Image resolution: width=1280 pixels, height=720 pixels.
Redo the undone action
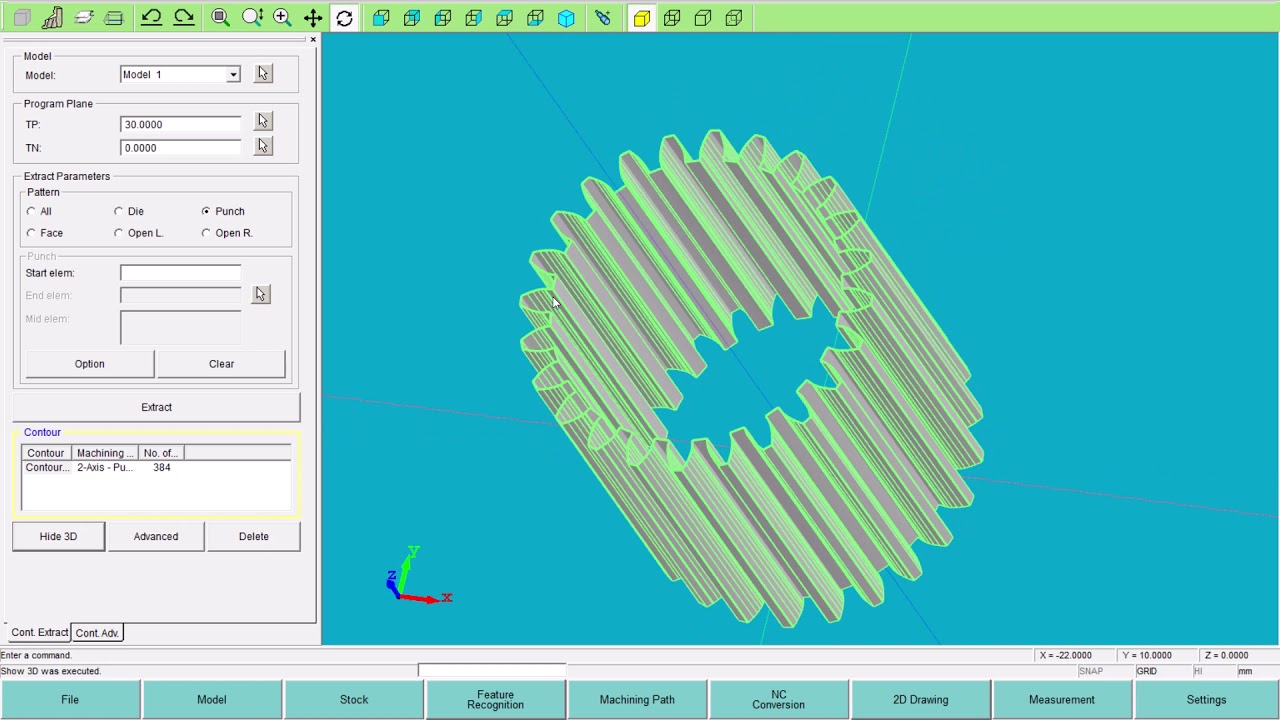click(x=183, y=17)
